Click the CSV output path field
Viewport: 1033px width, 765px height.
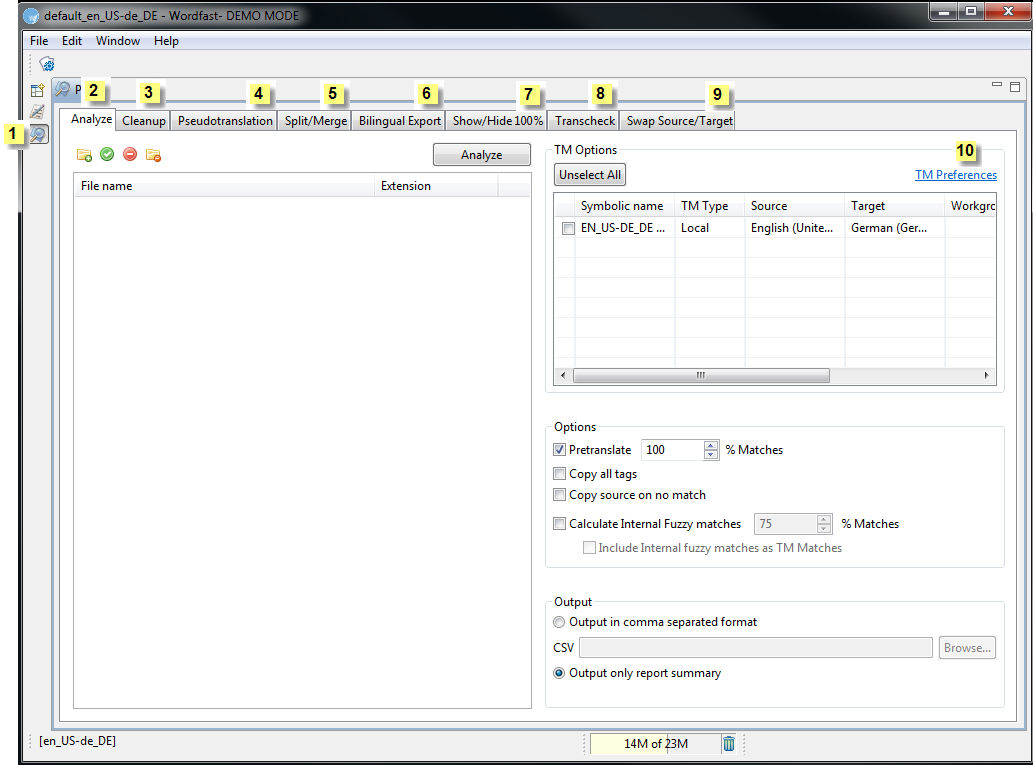(x=756, y=648)
